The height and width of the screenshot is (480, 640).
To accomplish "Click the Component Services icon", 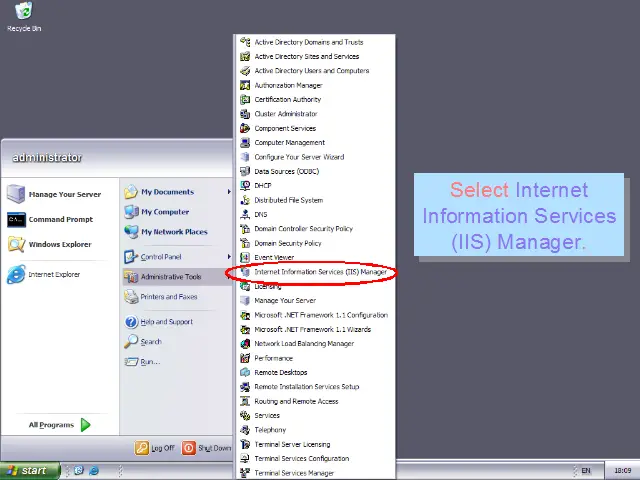I will (245, 128).
